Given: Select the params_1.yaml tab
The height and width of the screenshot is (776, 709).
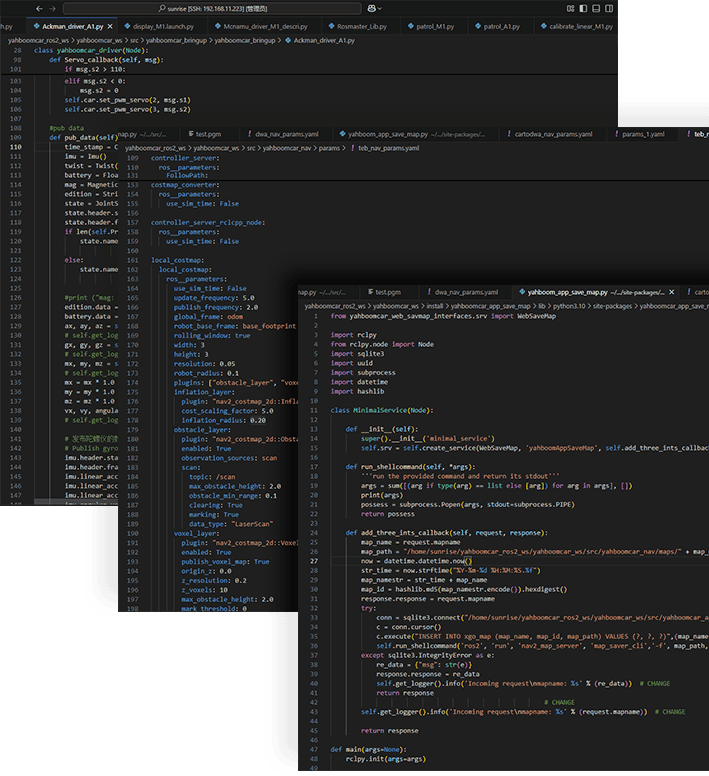Looking at the screenshot, I should (x=641, y=133).
